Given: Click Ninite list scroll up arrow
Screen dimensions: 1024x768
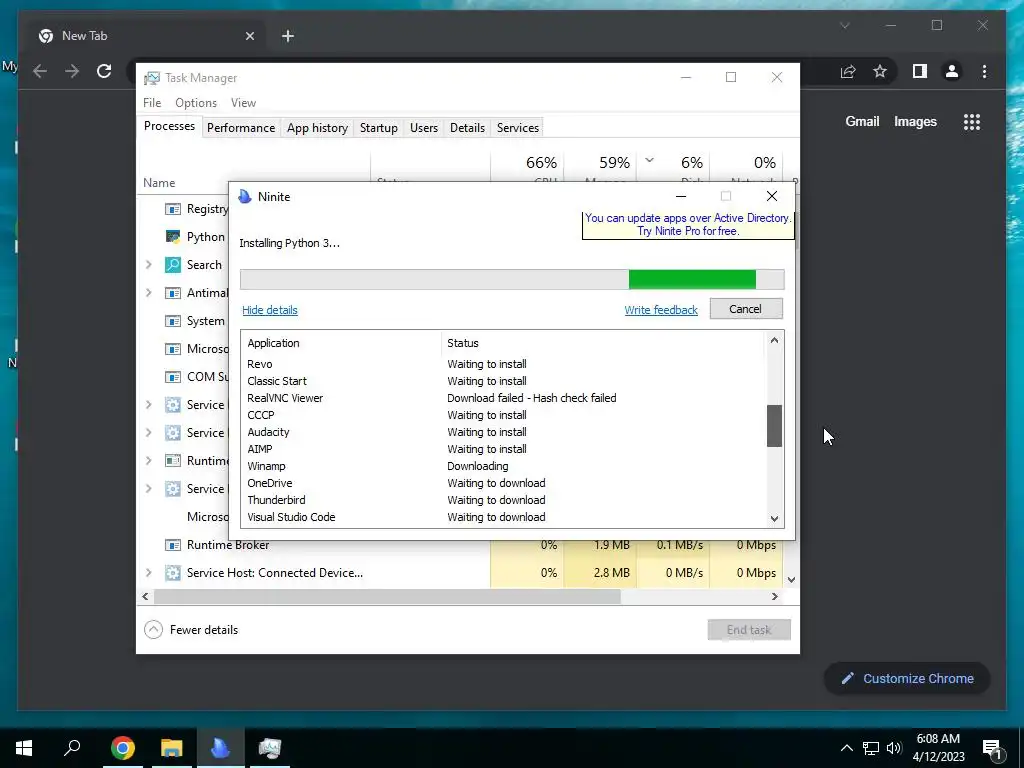Looking at the screenshot, I should click(x=774, y=340).
